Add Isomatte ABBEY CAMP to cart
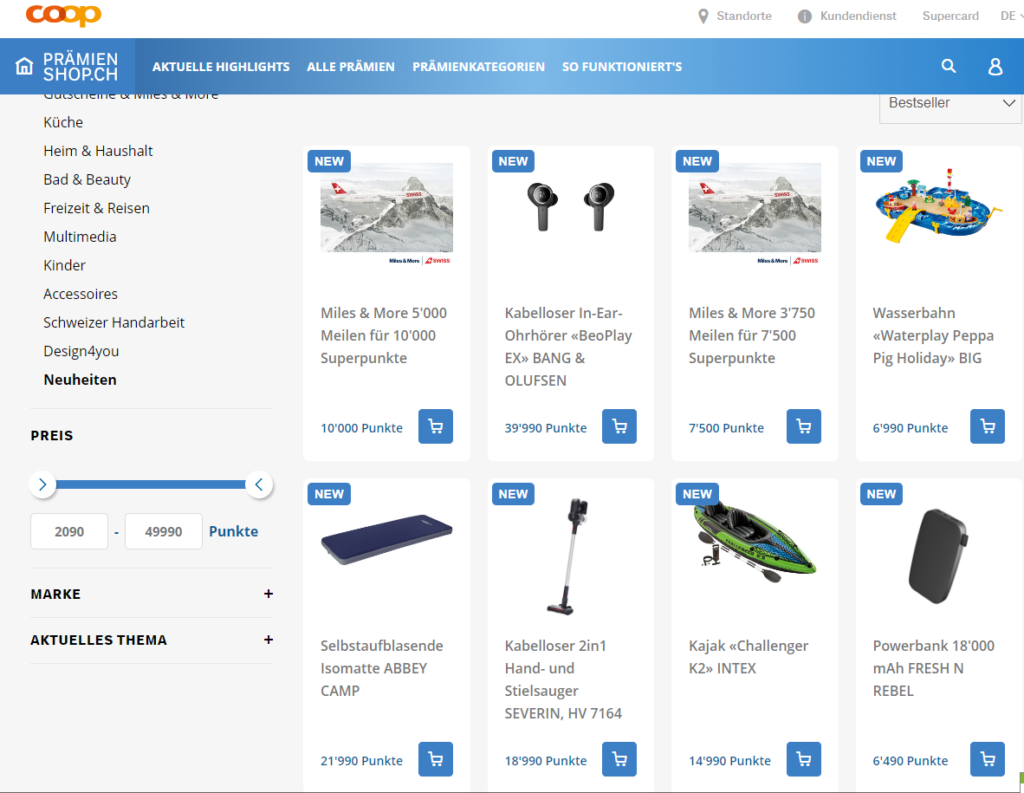 [436, 759]
